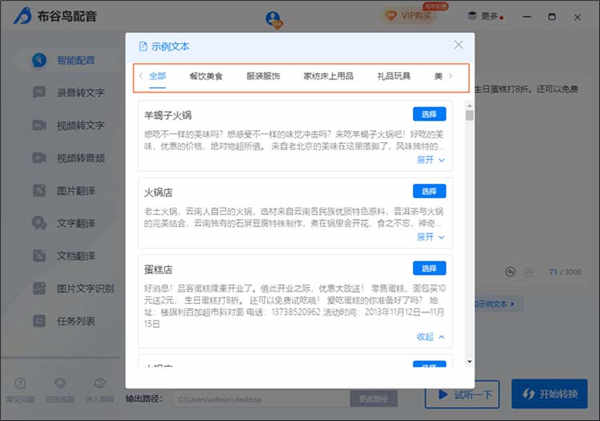
Task: Click the dialog scrollbar down arrow
Action: click(469, 362)
